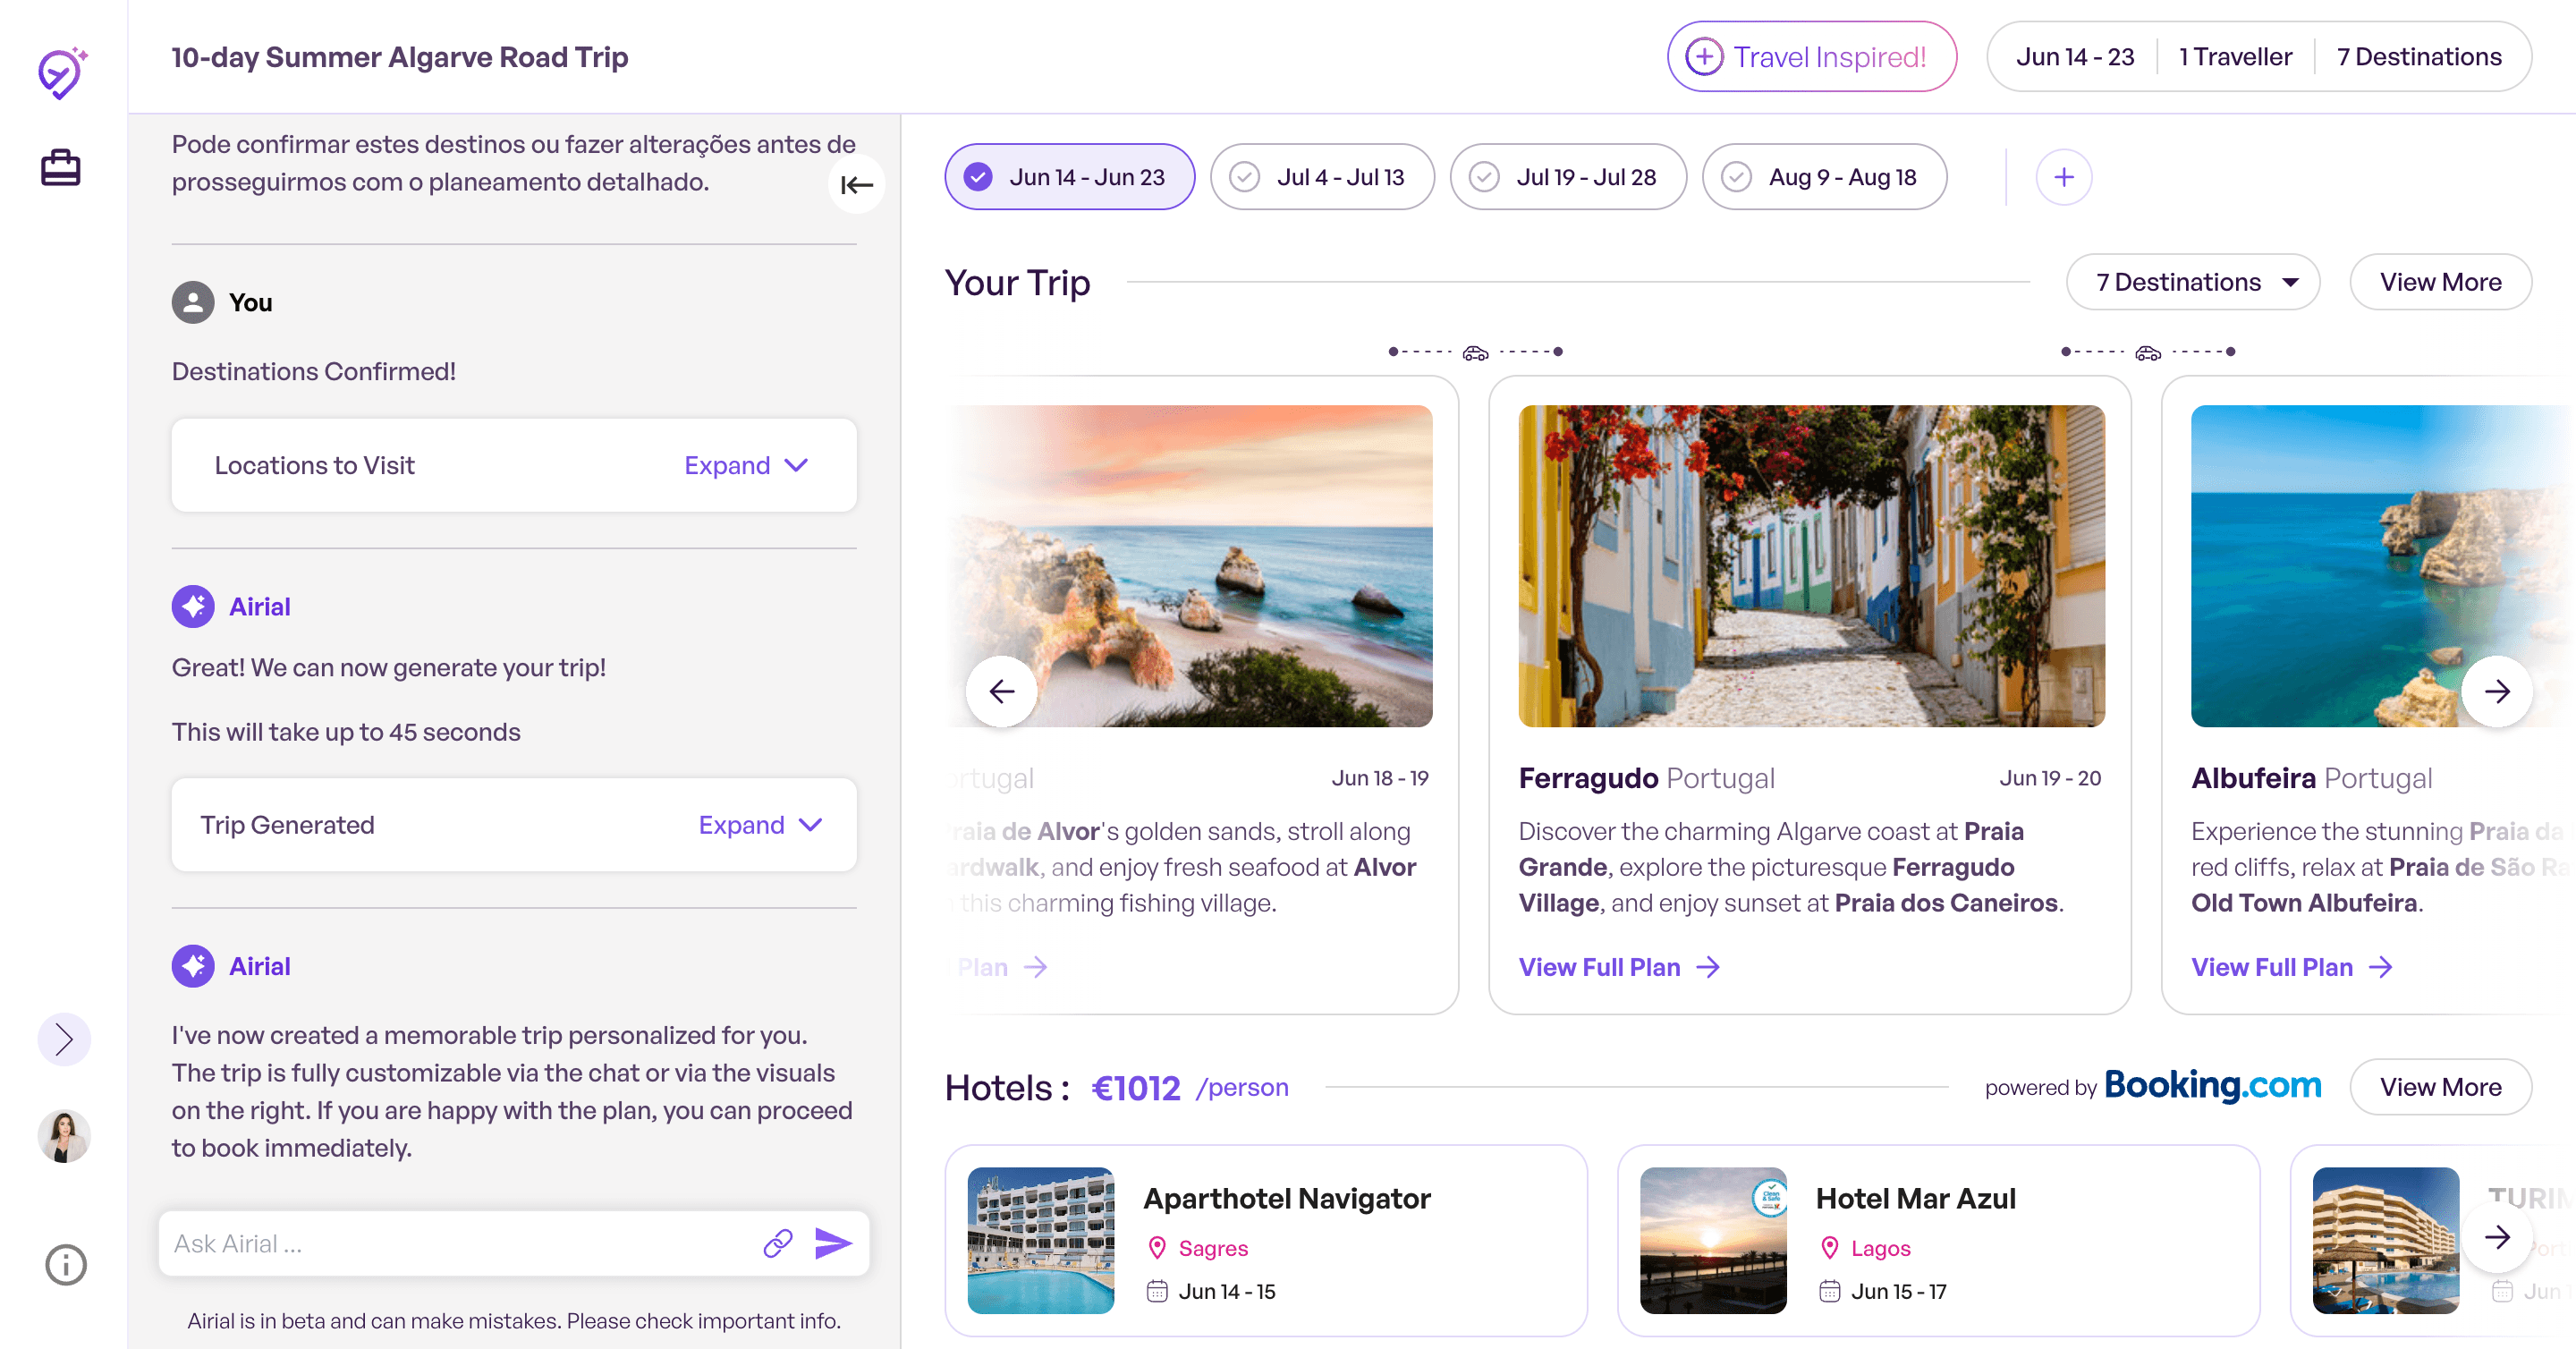Image resolution: width=2576 pixels, height=1349 pixels.
Task: Click the arrow next to Ferragudo View Full Plan
Action: click(1708, 967)
